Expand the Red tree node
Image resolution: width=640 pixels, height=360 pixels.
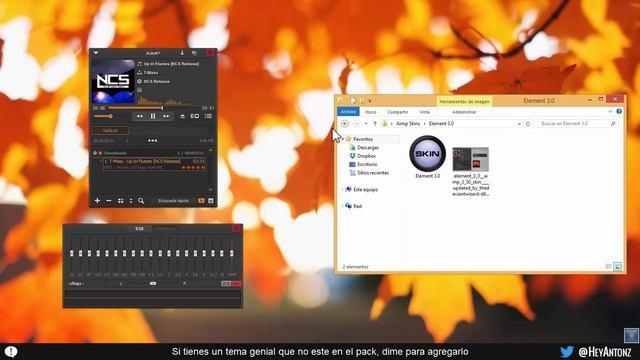click(342, 207)
